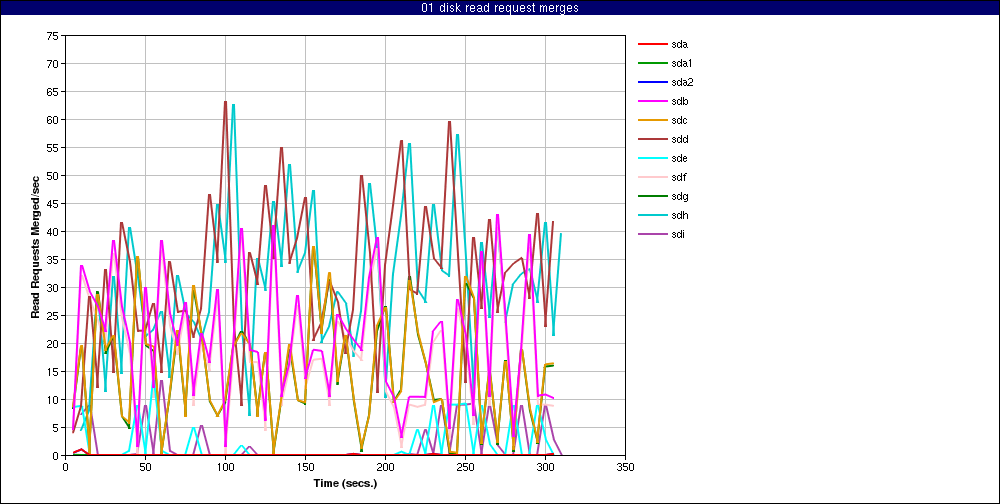Screen dimensions: 1000x504
Task: Click the sdd peak at 240 seconds
Action: pos(450,122)
